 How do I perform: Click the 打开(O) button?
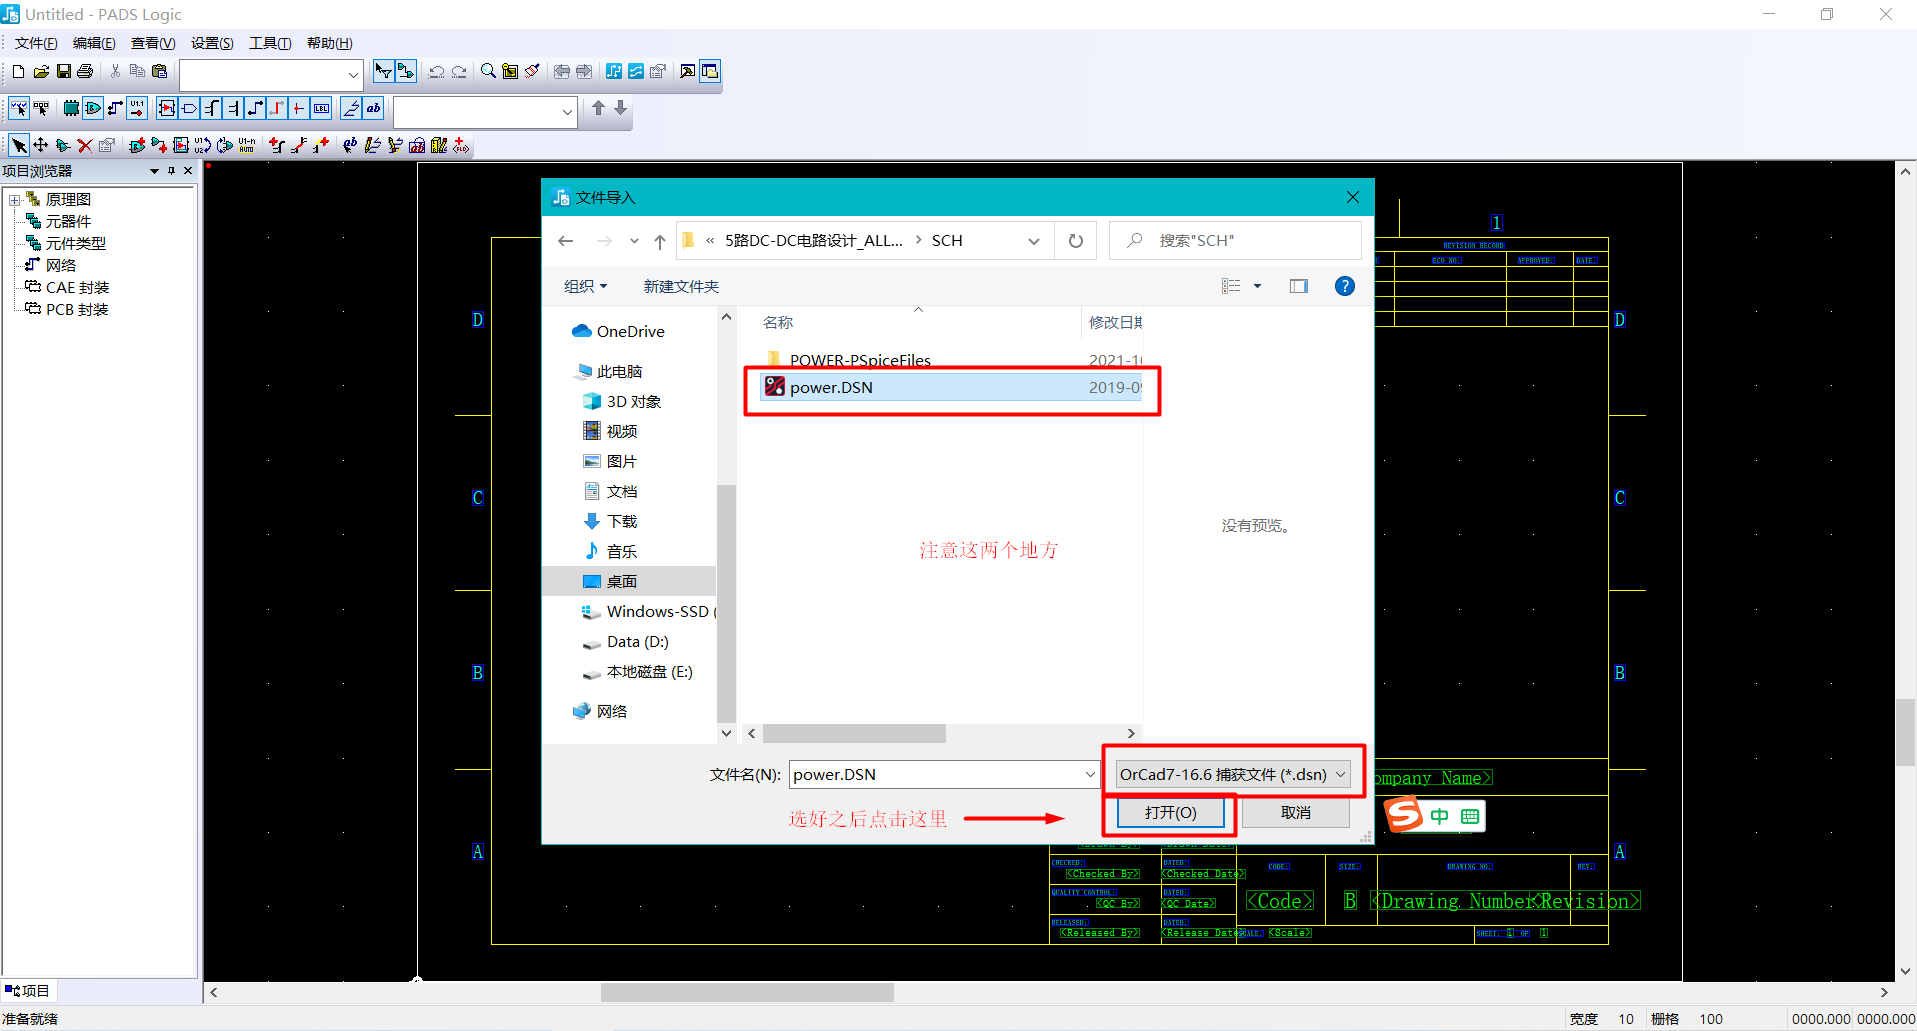click(1171, 813)
